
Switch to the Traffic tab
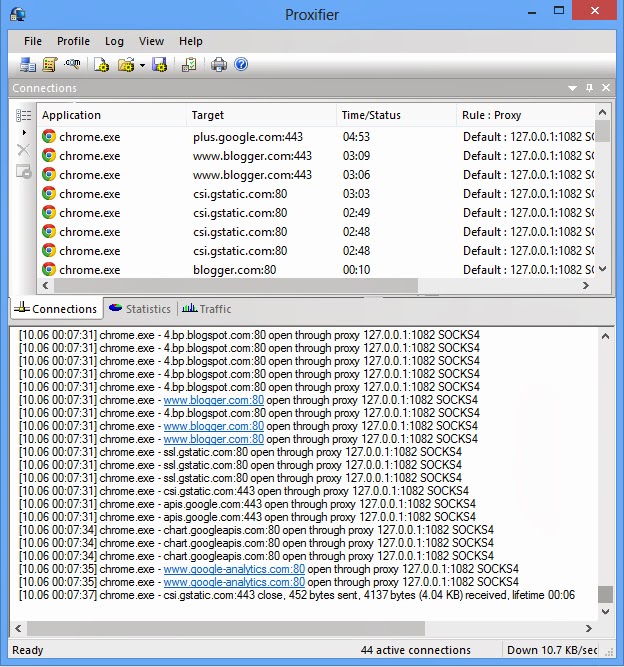(207, 308)
